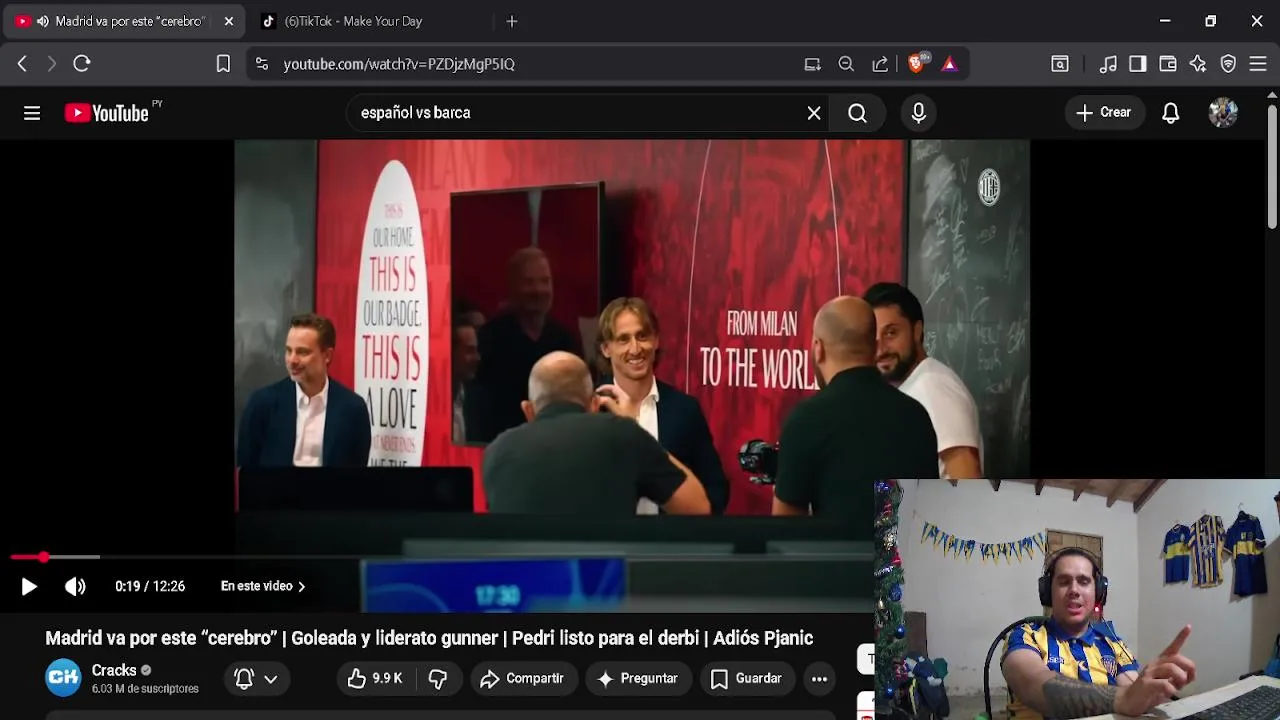This screenshot has width=1280, height=720.
Task: Expand 'En este video' chapters
Action: (263, 587)
